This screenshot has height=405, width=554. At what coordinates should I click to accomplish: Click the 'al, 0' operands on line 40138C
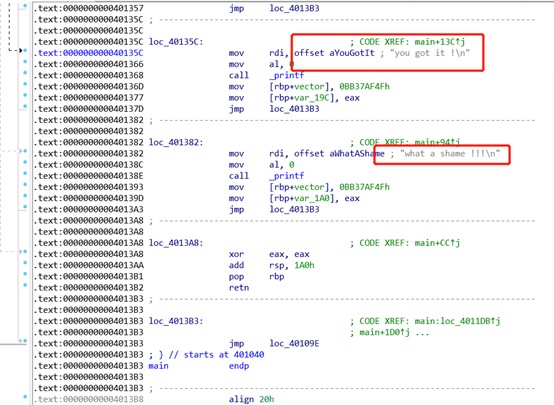(282, 165)
